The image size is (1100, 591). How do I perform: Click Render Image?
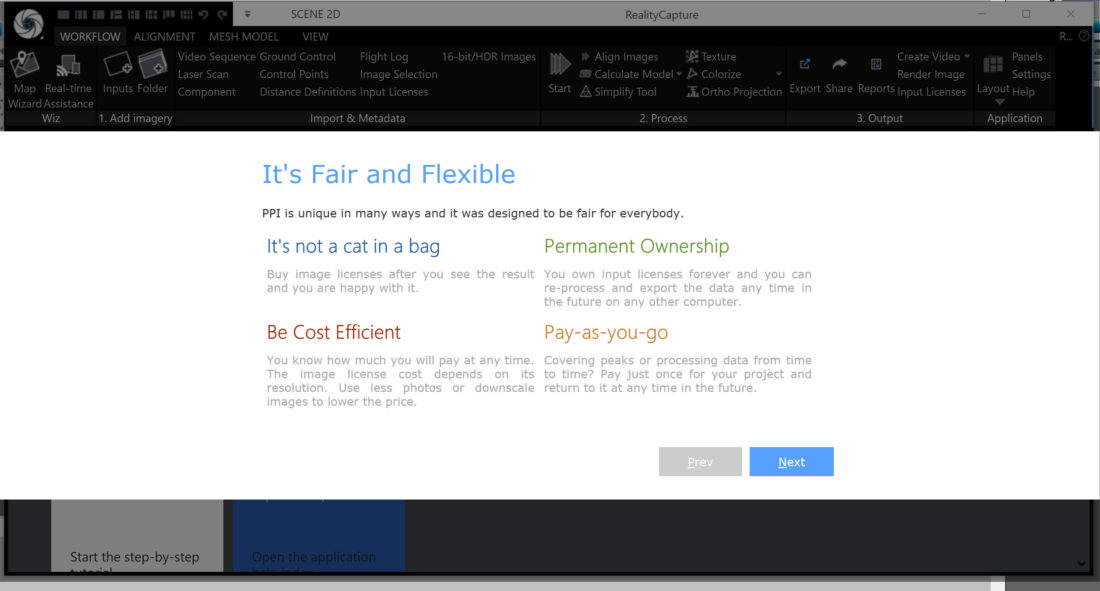pos(931,74)
